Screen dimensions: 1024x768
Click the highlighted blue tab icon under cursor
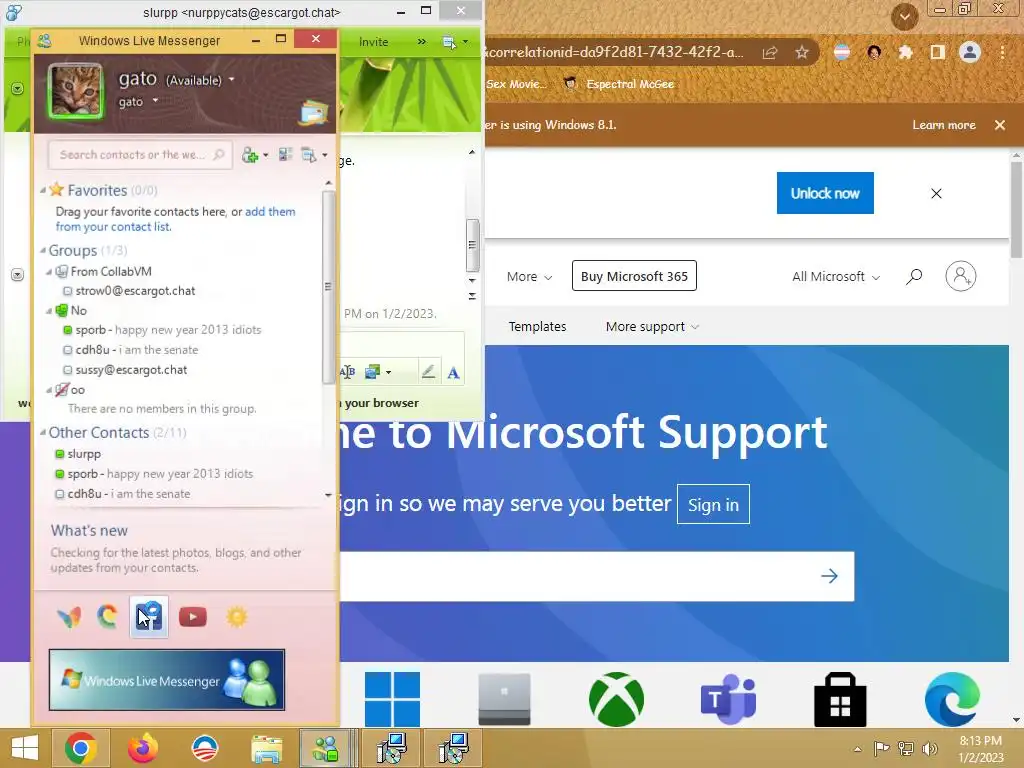(x=149, y=616)
